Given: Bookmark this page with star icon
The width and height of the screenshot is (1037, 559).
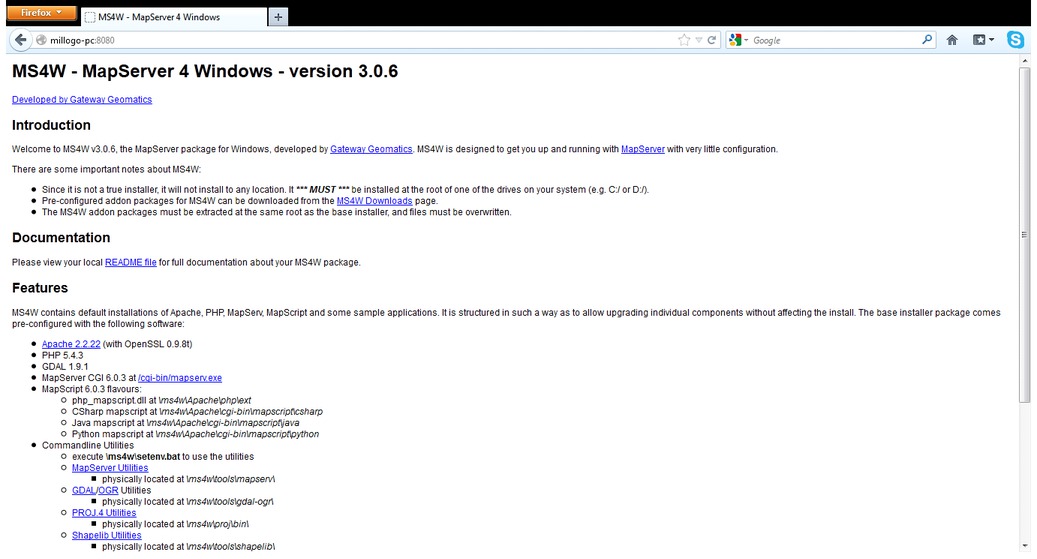Looking at the screenshot, I should (x=684, y=40).
